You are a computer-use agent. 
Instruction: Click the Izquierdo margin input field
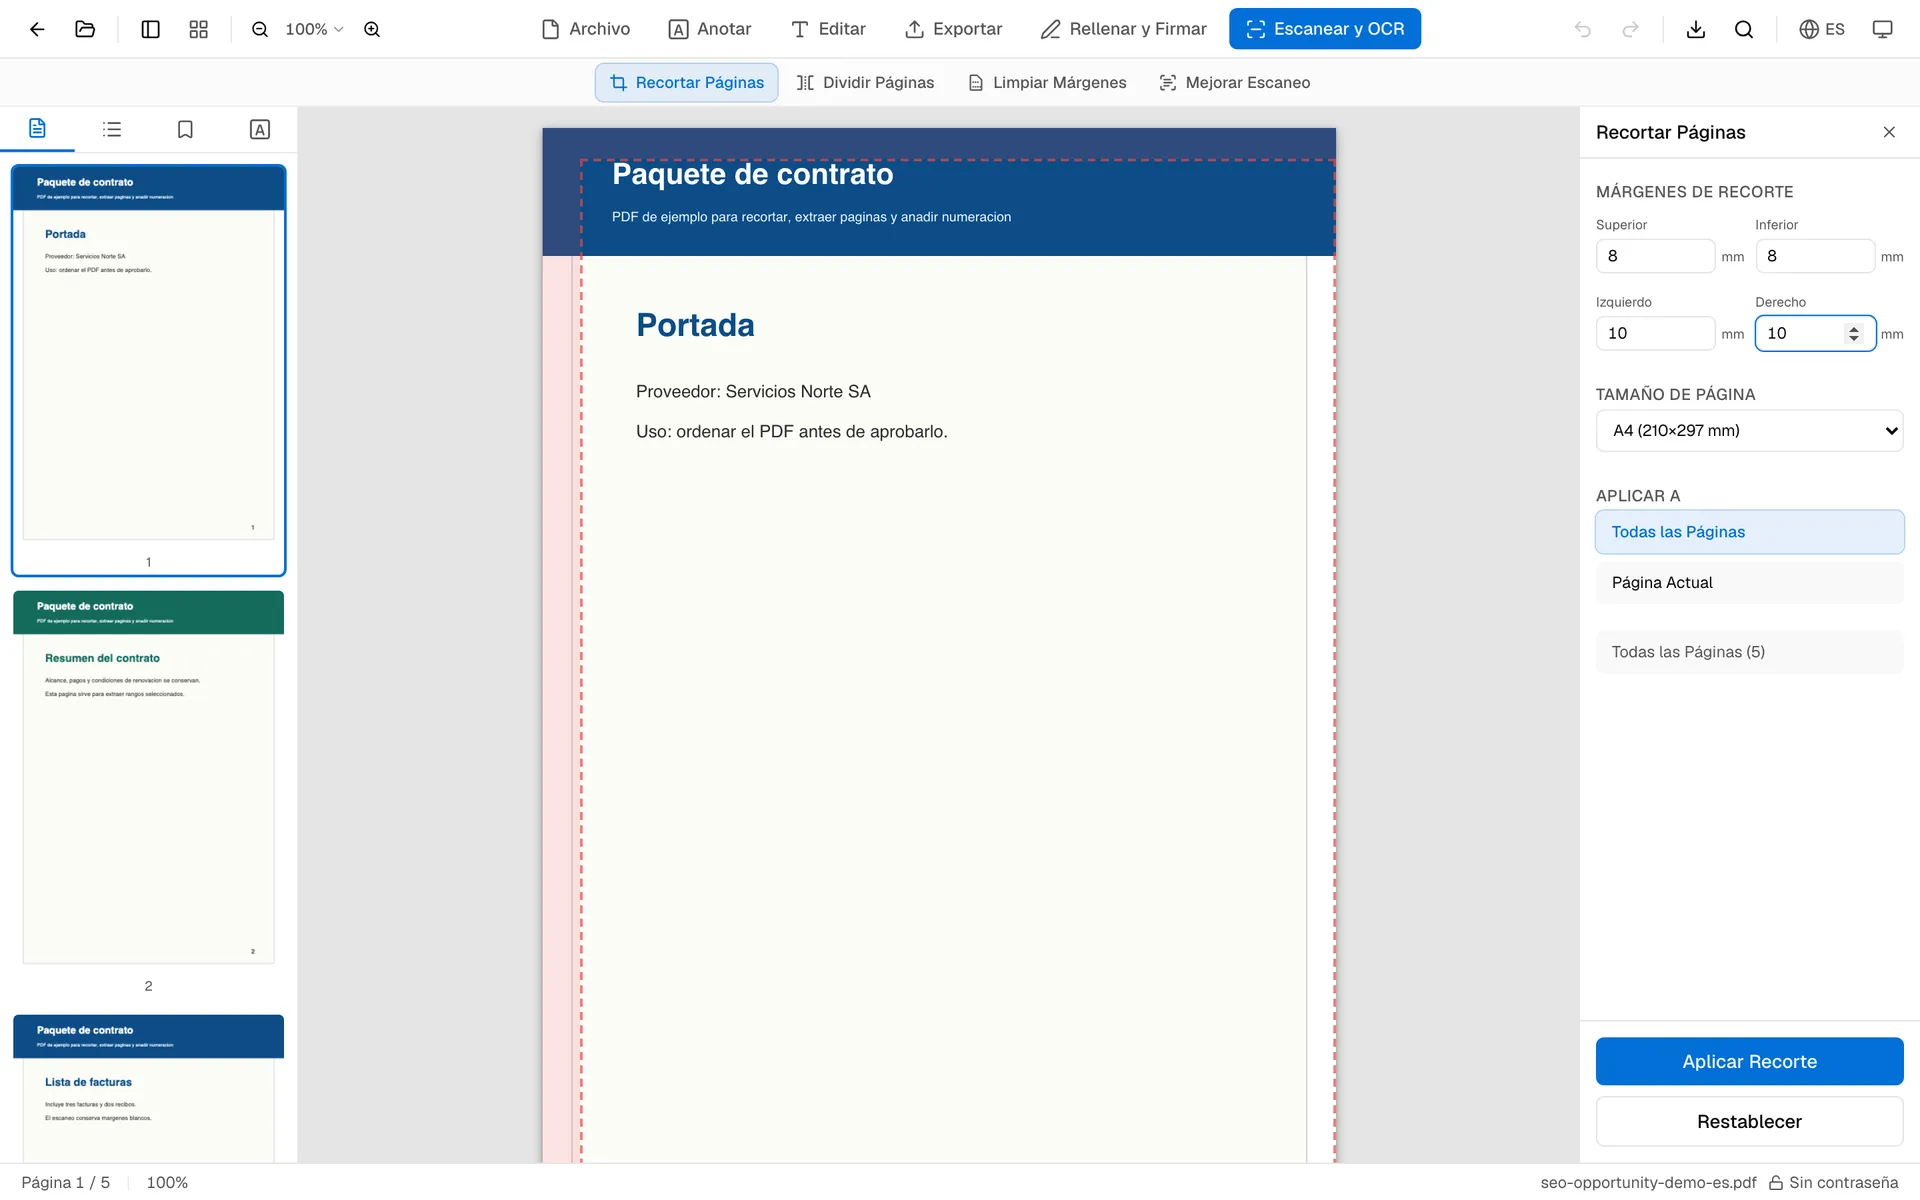point(1655,333)
